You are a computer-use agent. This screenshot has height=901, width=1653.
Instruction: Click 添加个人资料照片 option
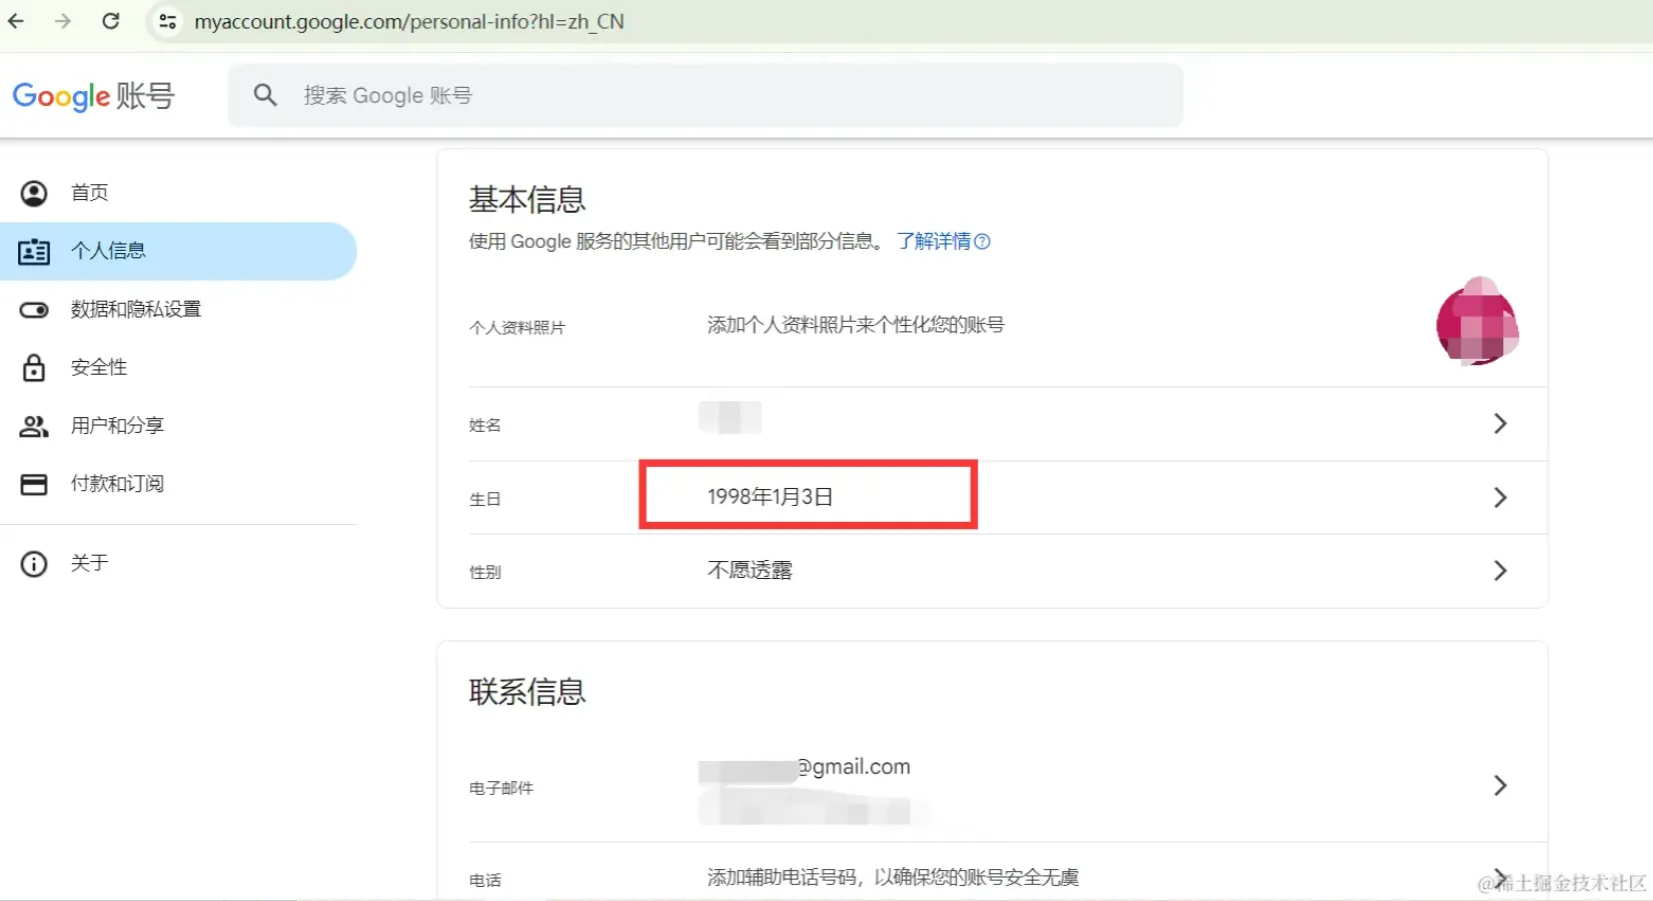(x=855, y=324)
